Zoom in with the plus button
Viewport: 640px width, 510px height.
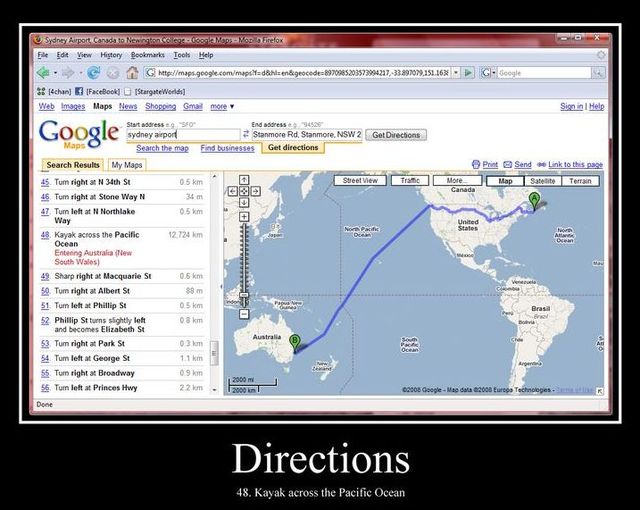244,217
